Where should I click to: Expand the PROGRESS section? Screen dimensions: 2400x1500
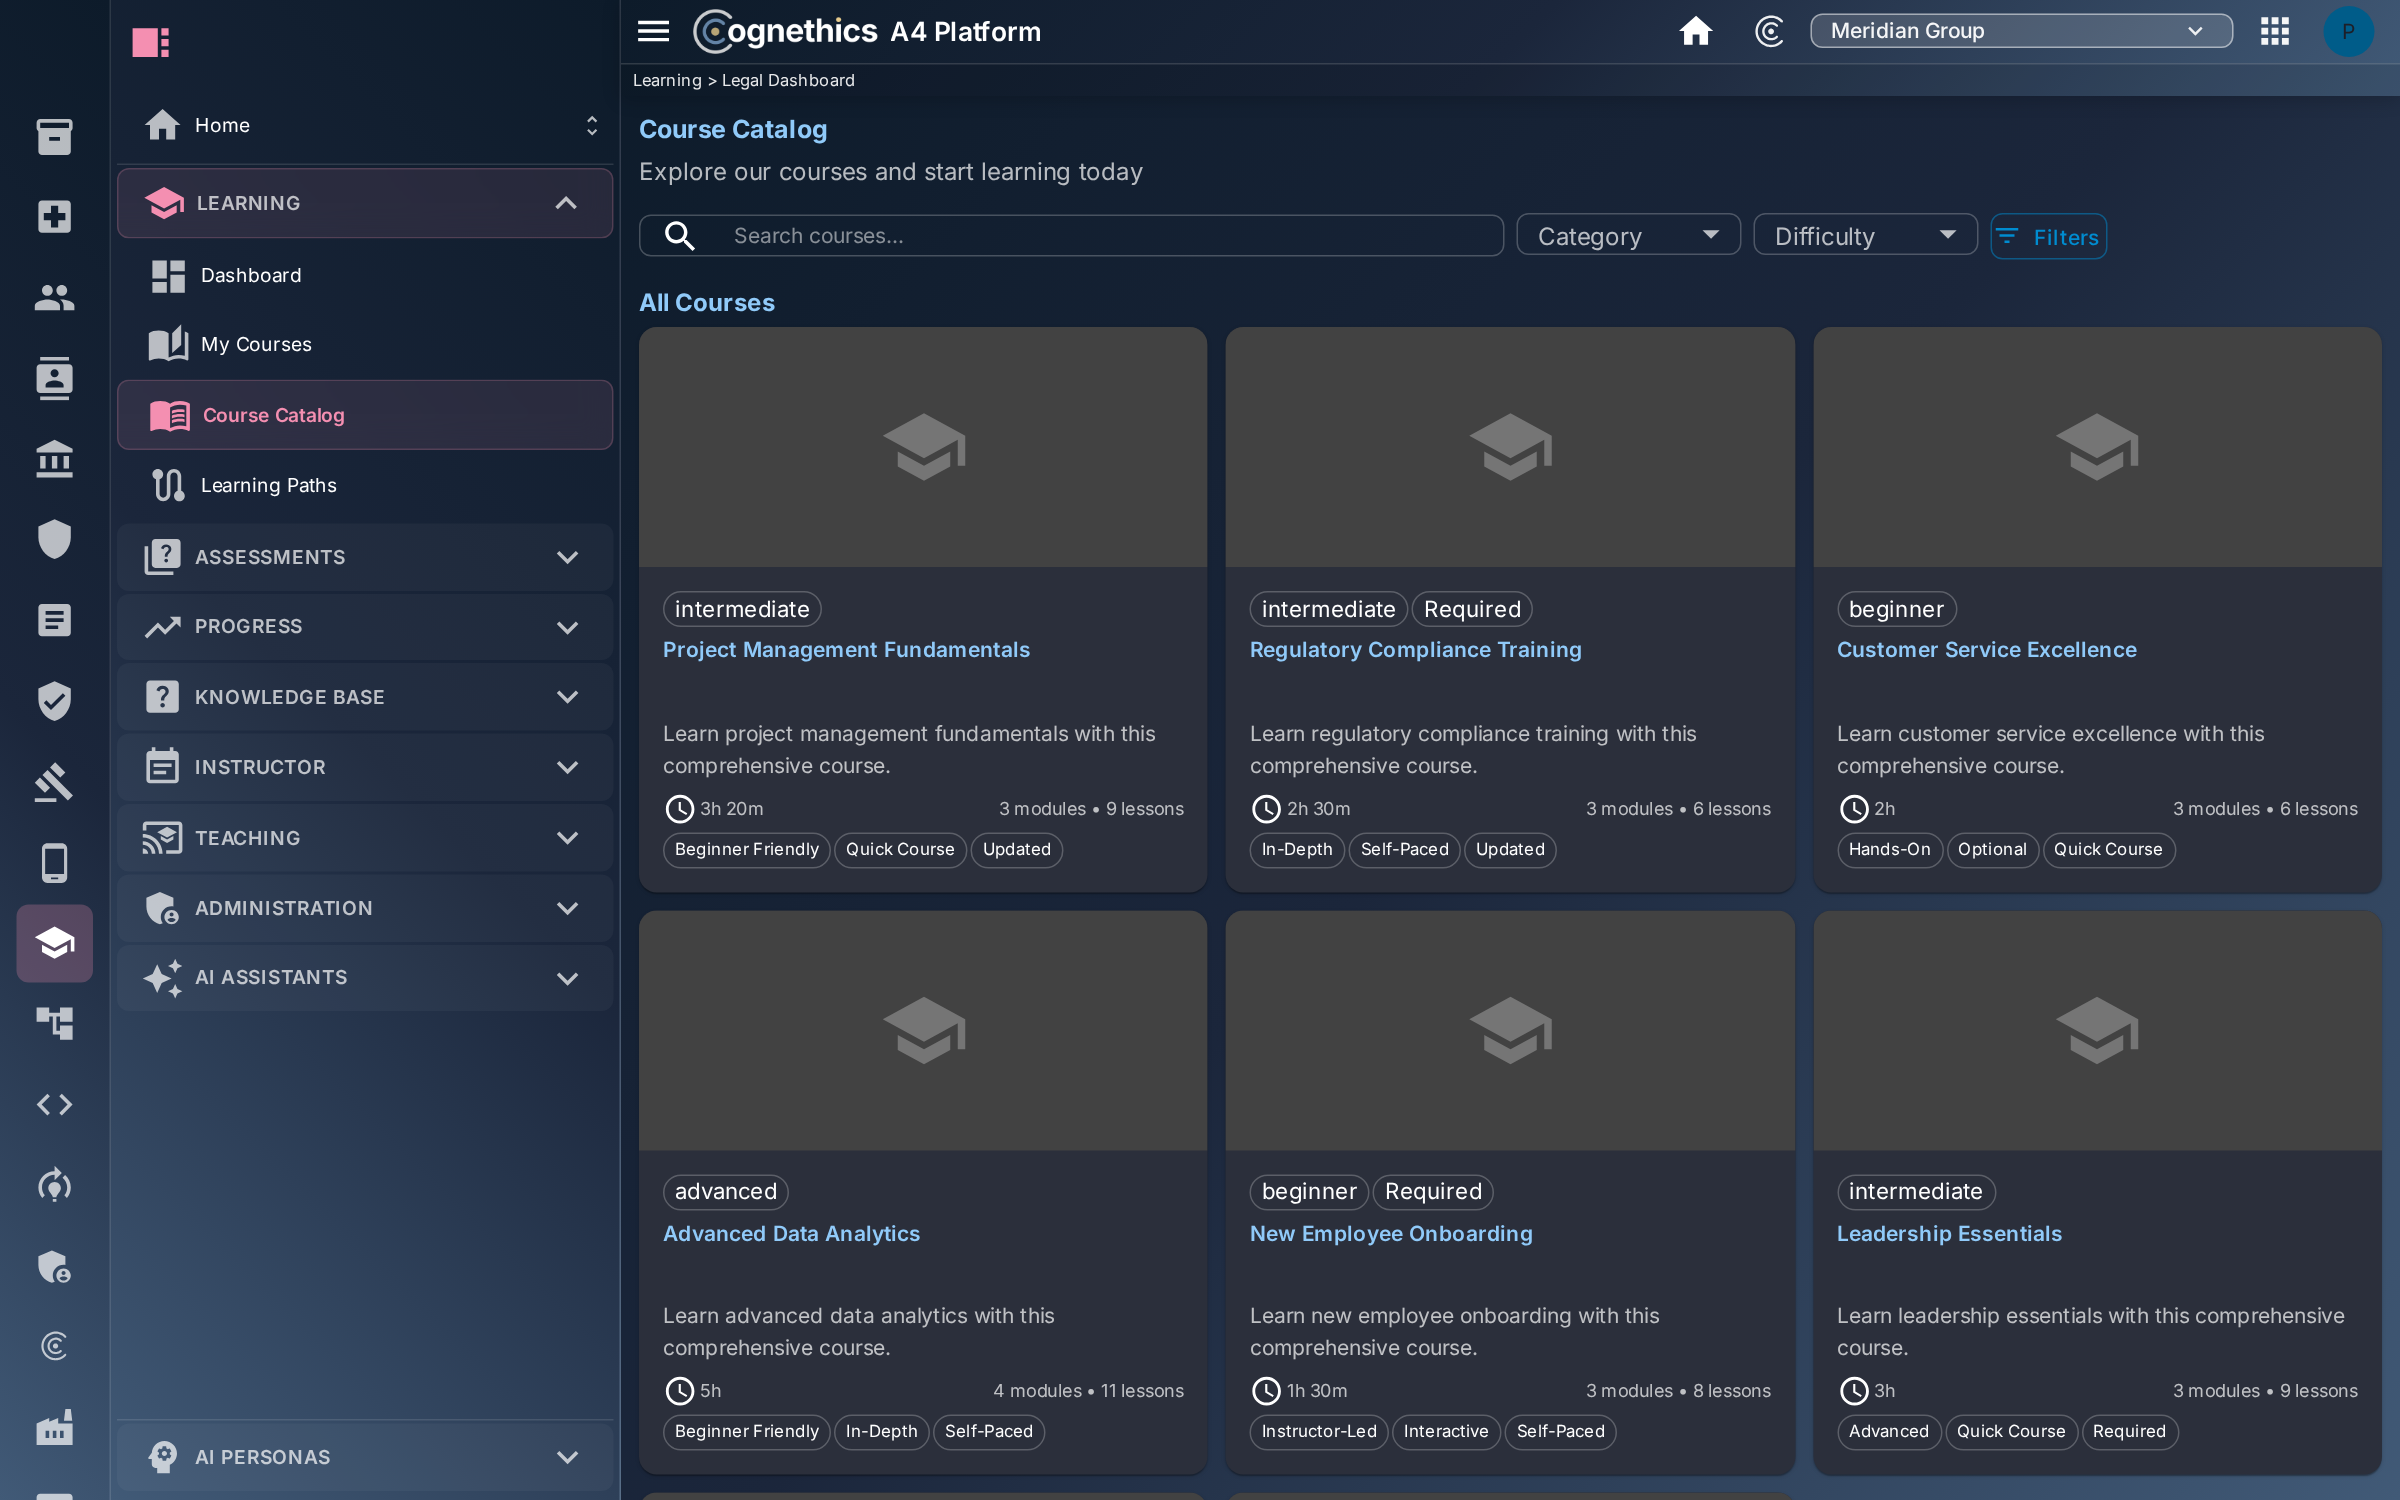coord(365,627)
